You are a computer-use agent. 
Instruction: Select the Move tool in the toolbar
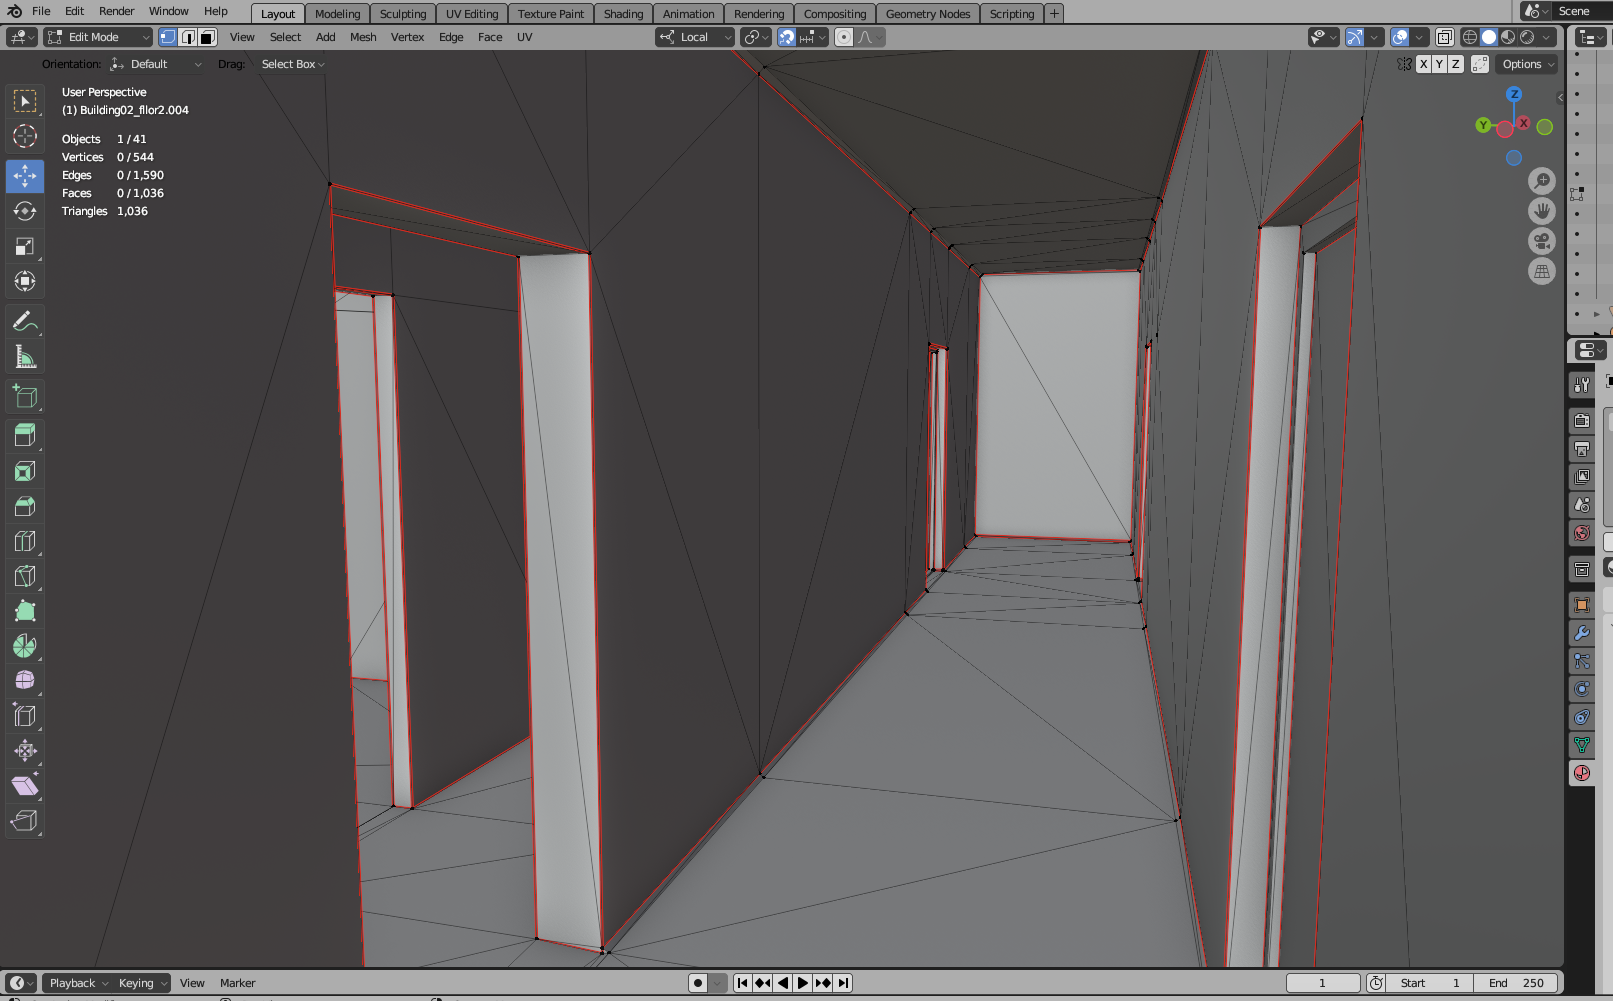tap(25, 176)
